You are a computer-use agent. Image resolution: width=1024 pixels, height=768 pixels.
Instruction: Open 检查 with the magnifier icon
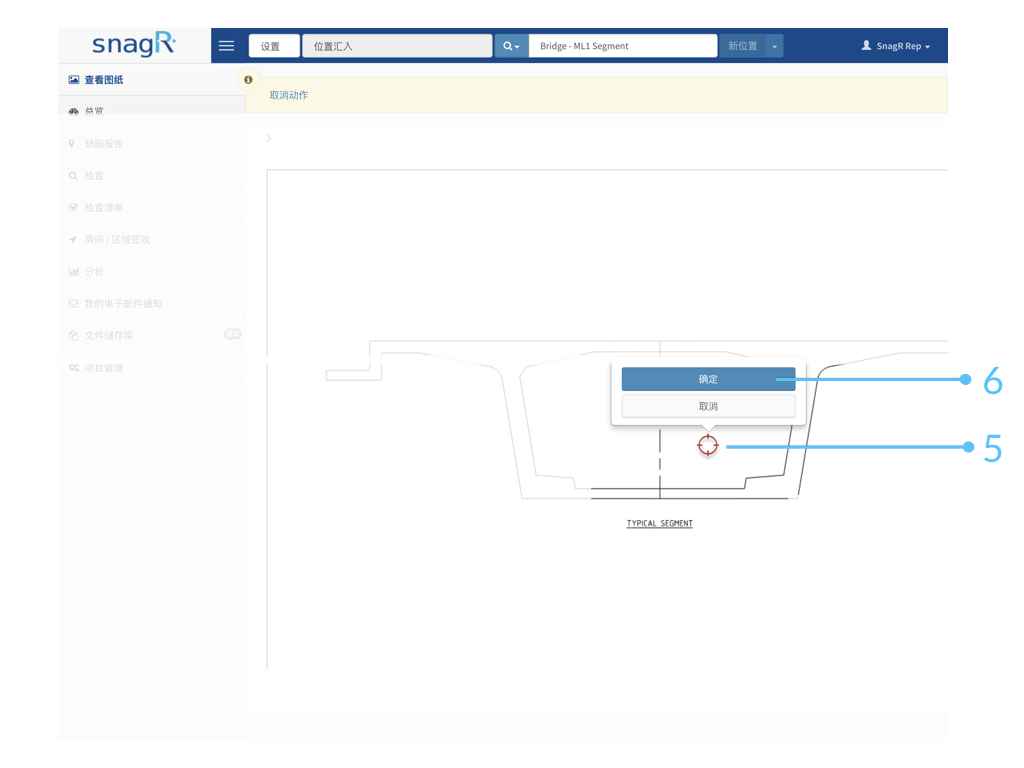[x=152, y=176]
